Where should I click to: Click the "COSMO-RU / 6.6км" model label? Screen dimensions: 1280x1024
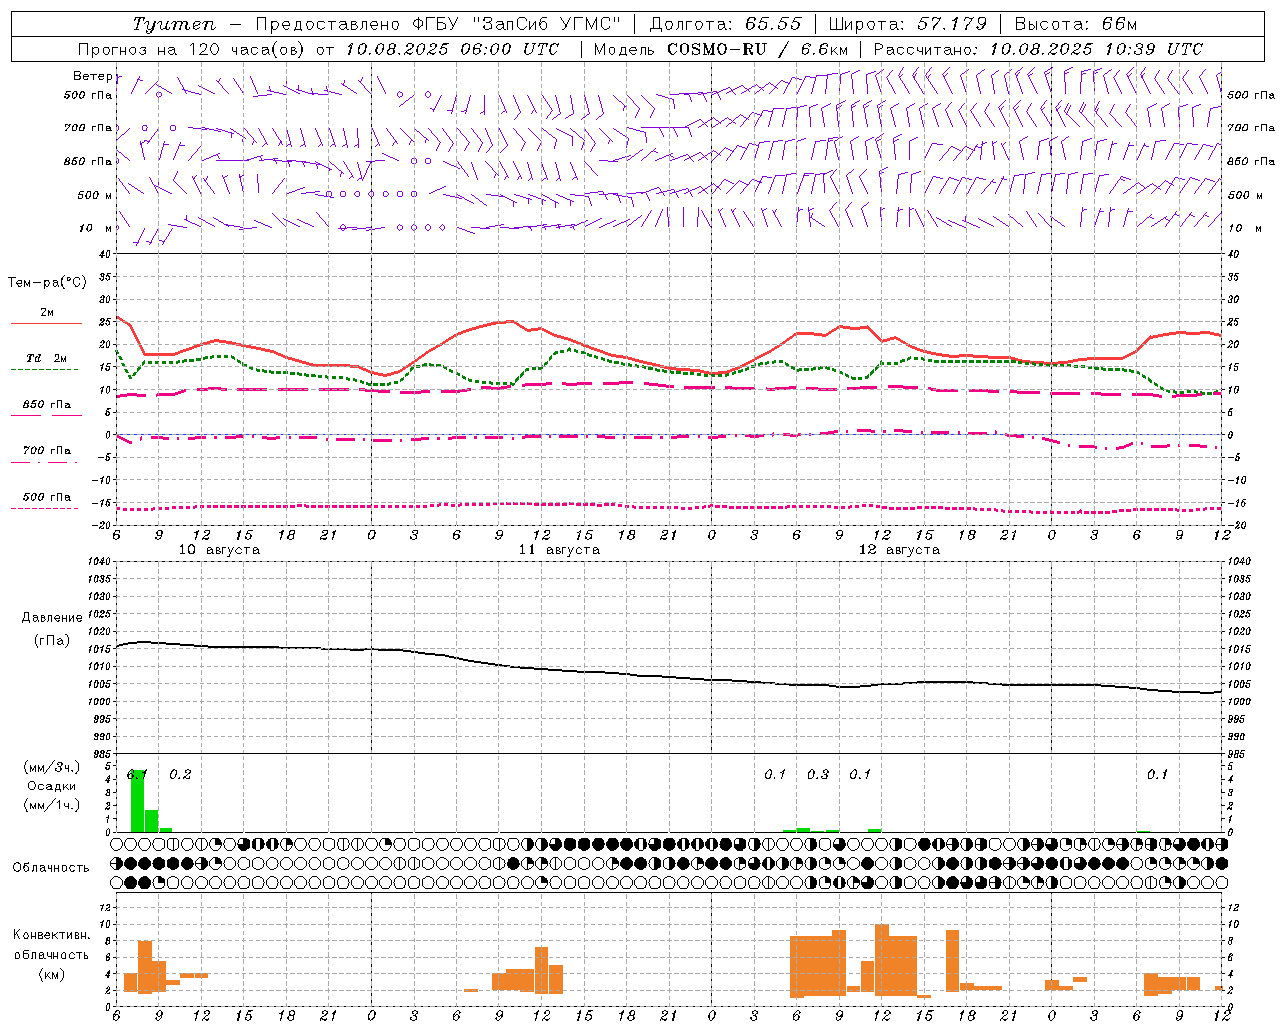pos(758,49)
